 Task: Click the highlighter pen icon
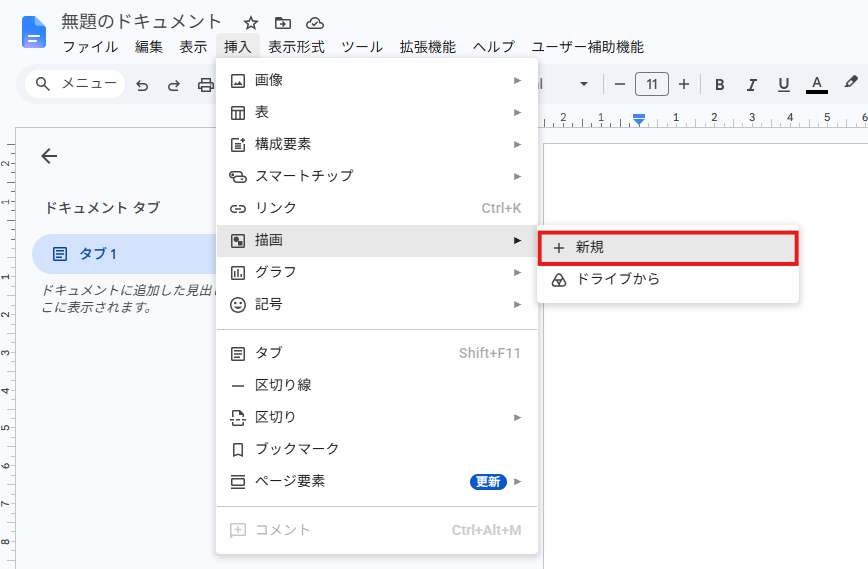[x=851, y=83]
